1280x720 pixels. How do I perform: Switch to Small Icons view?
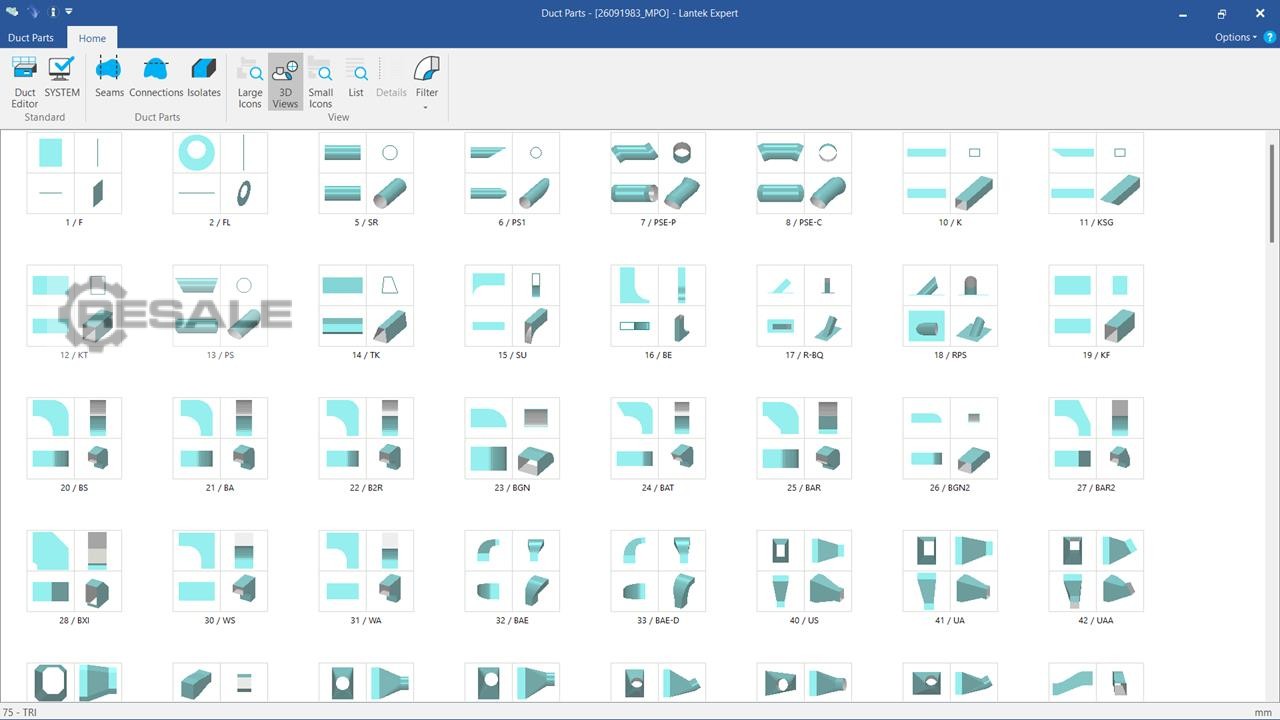pyautogui.click(x=320, y=81)
